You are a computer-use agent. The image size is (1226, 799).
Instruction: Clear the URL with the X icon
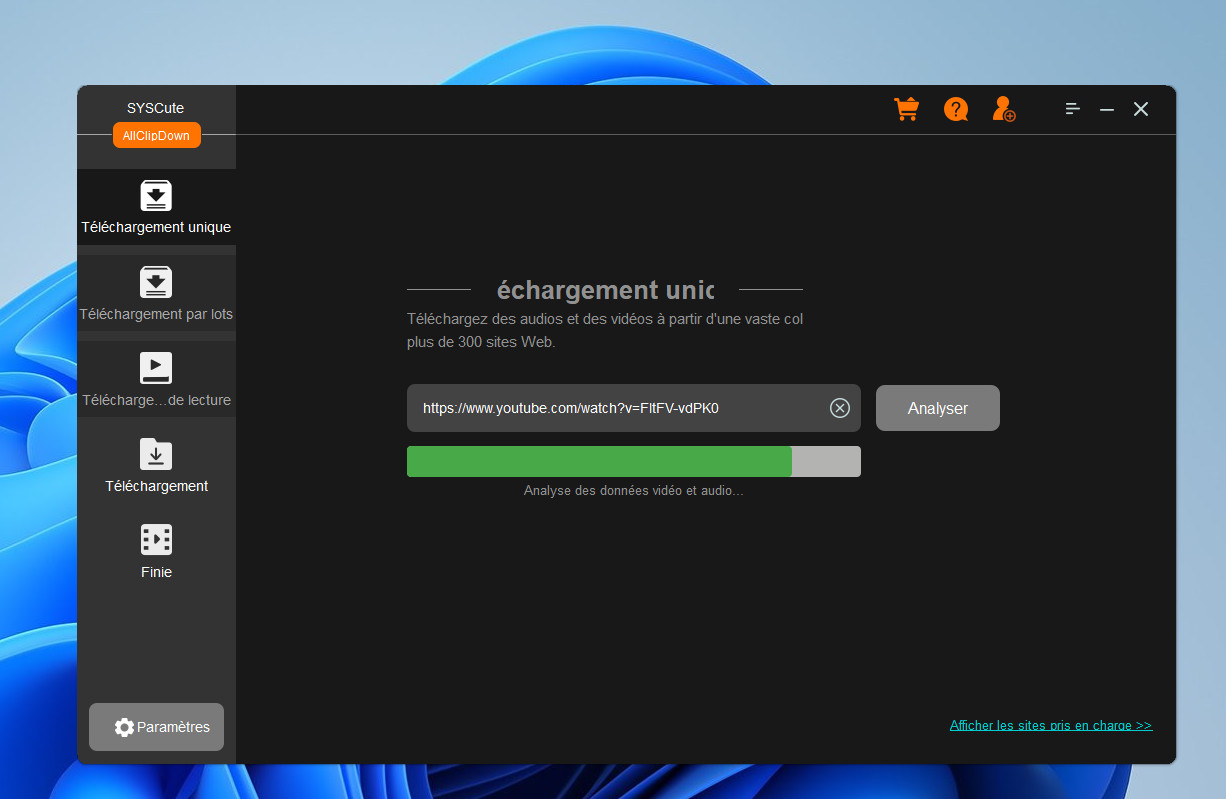click(x=840, y=408)
